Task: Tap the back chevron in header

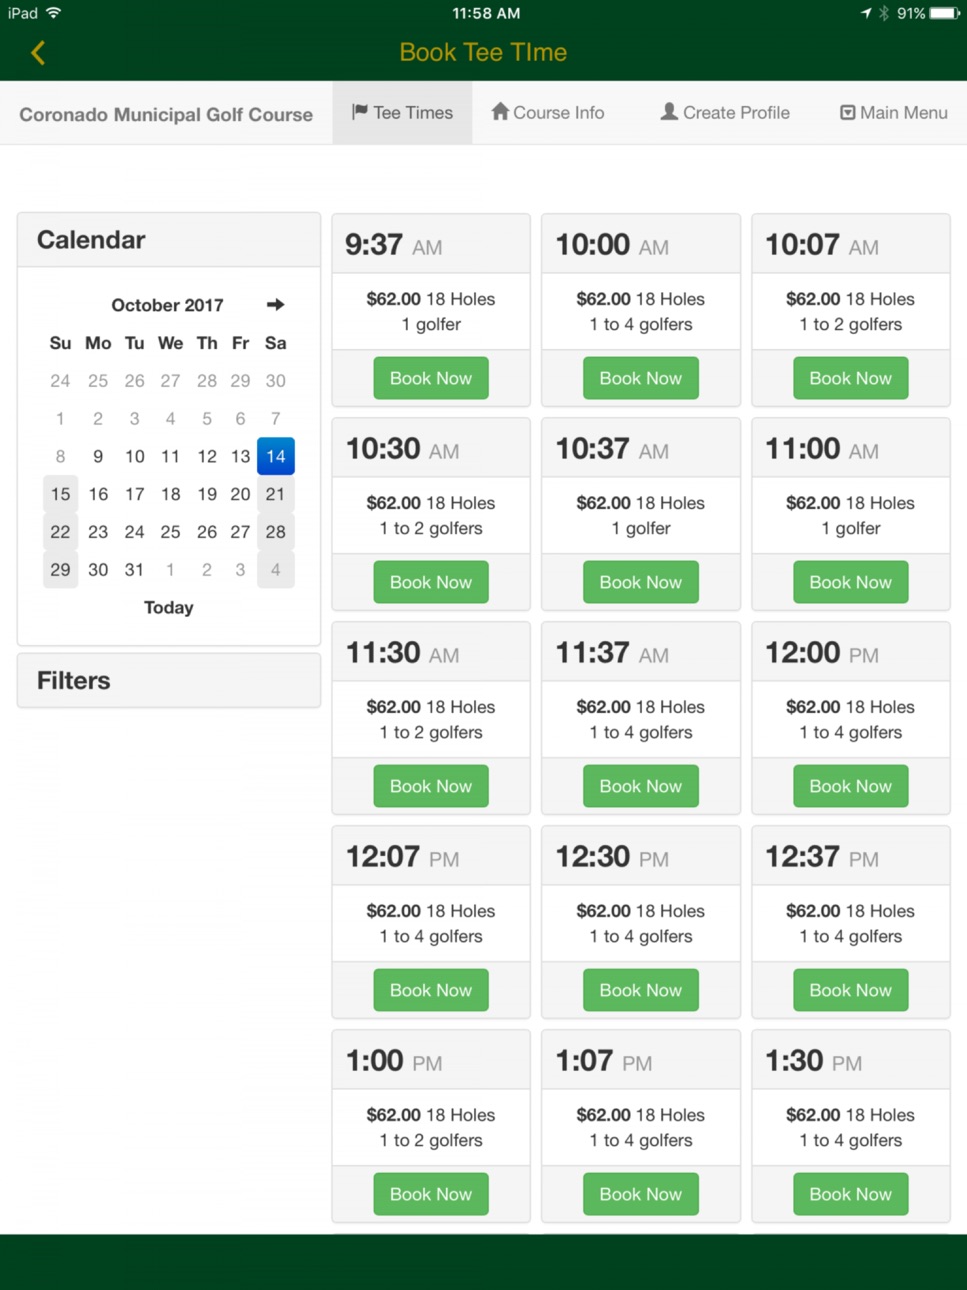Action: coord(38,53)
